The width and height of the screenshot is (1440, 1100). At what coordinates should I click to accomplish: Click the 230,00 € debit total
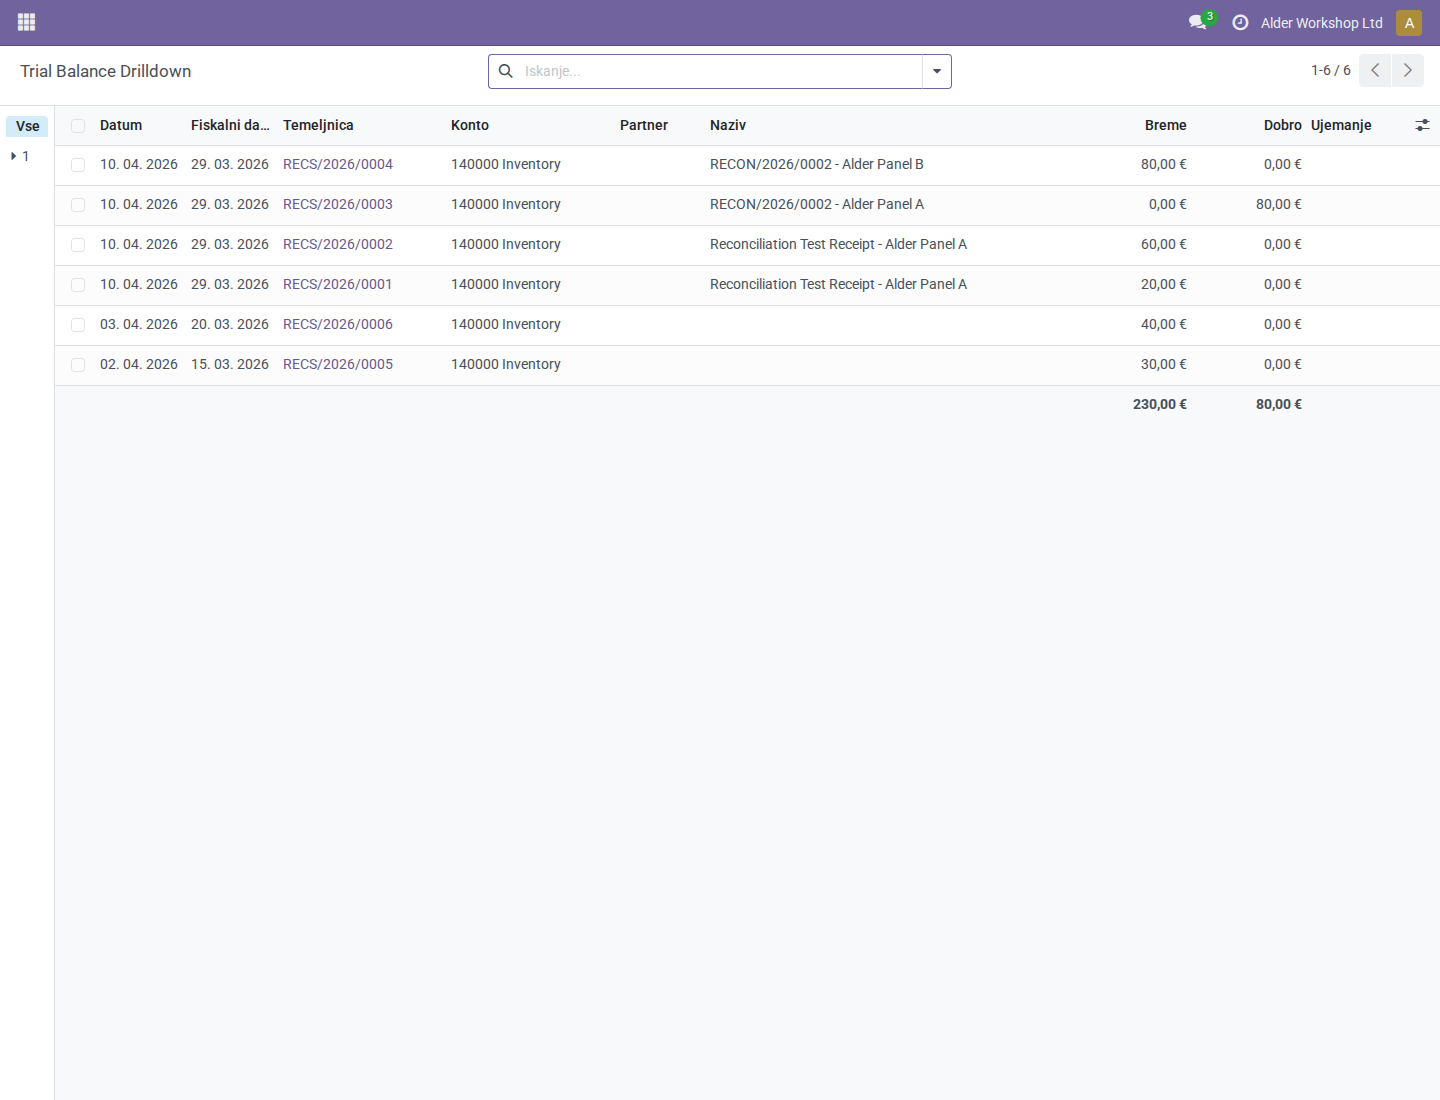tap(1160, 404)
